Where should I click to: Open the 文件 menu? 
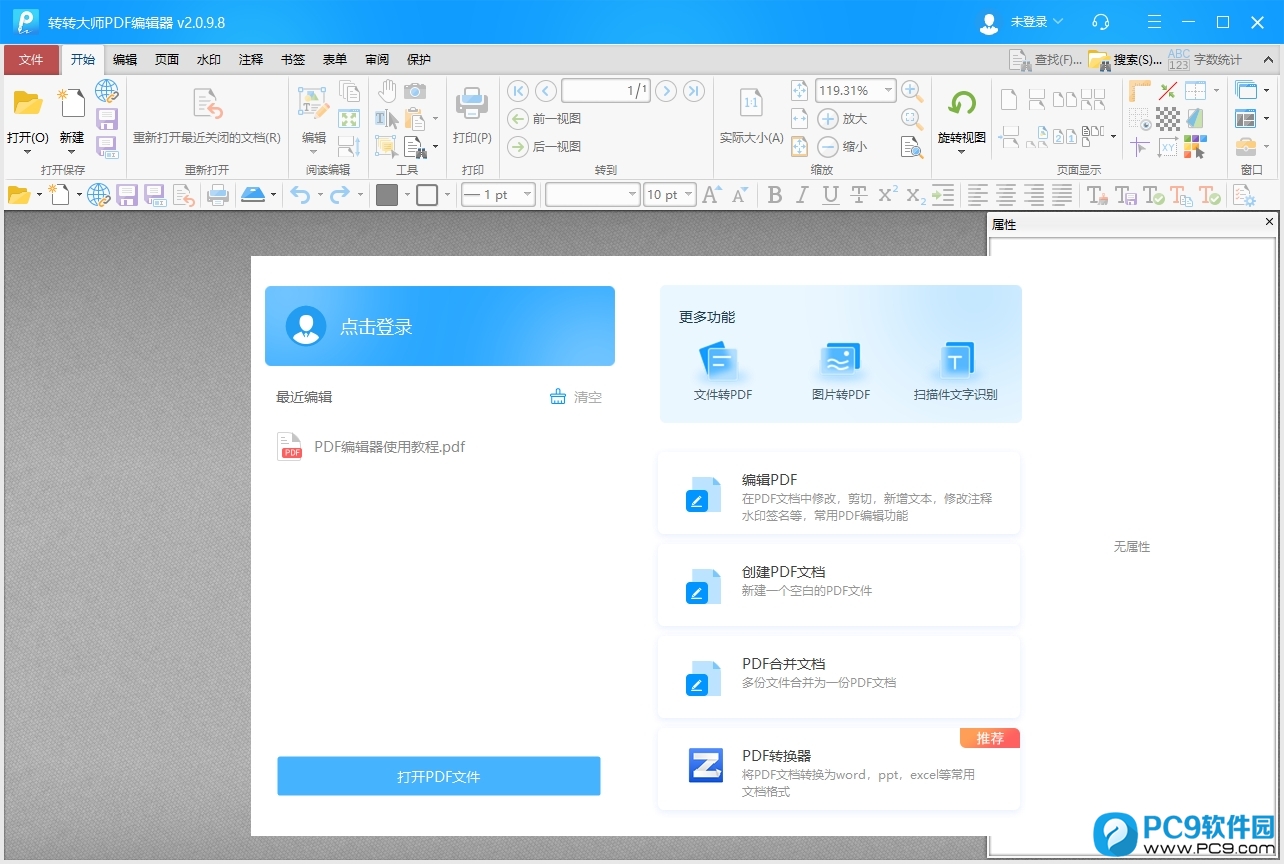pyautogui.click(x=31, y=60)
